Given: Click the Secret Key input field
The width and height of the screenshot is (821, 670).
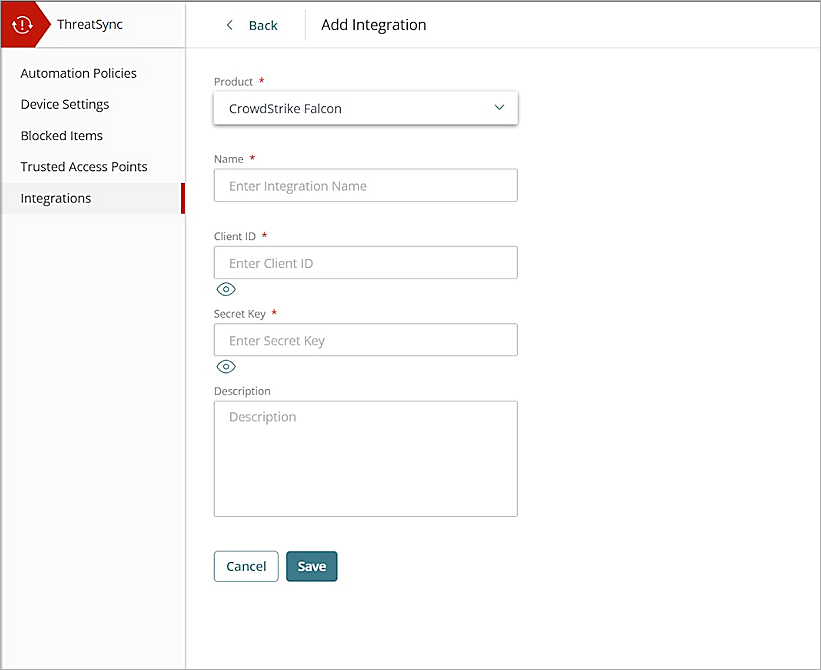Looking at the screenshot, I should pos(365,340).
